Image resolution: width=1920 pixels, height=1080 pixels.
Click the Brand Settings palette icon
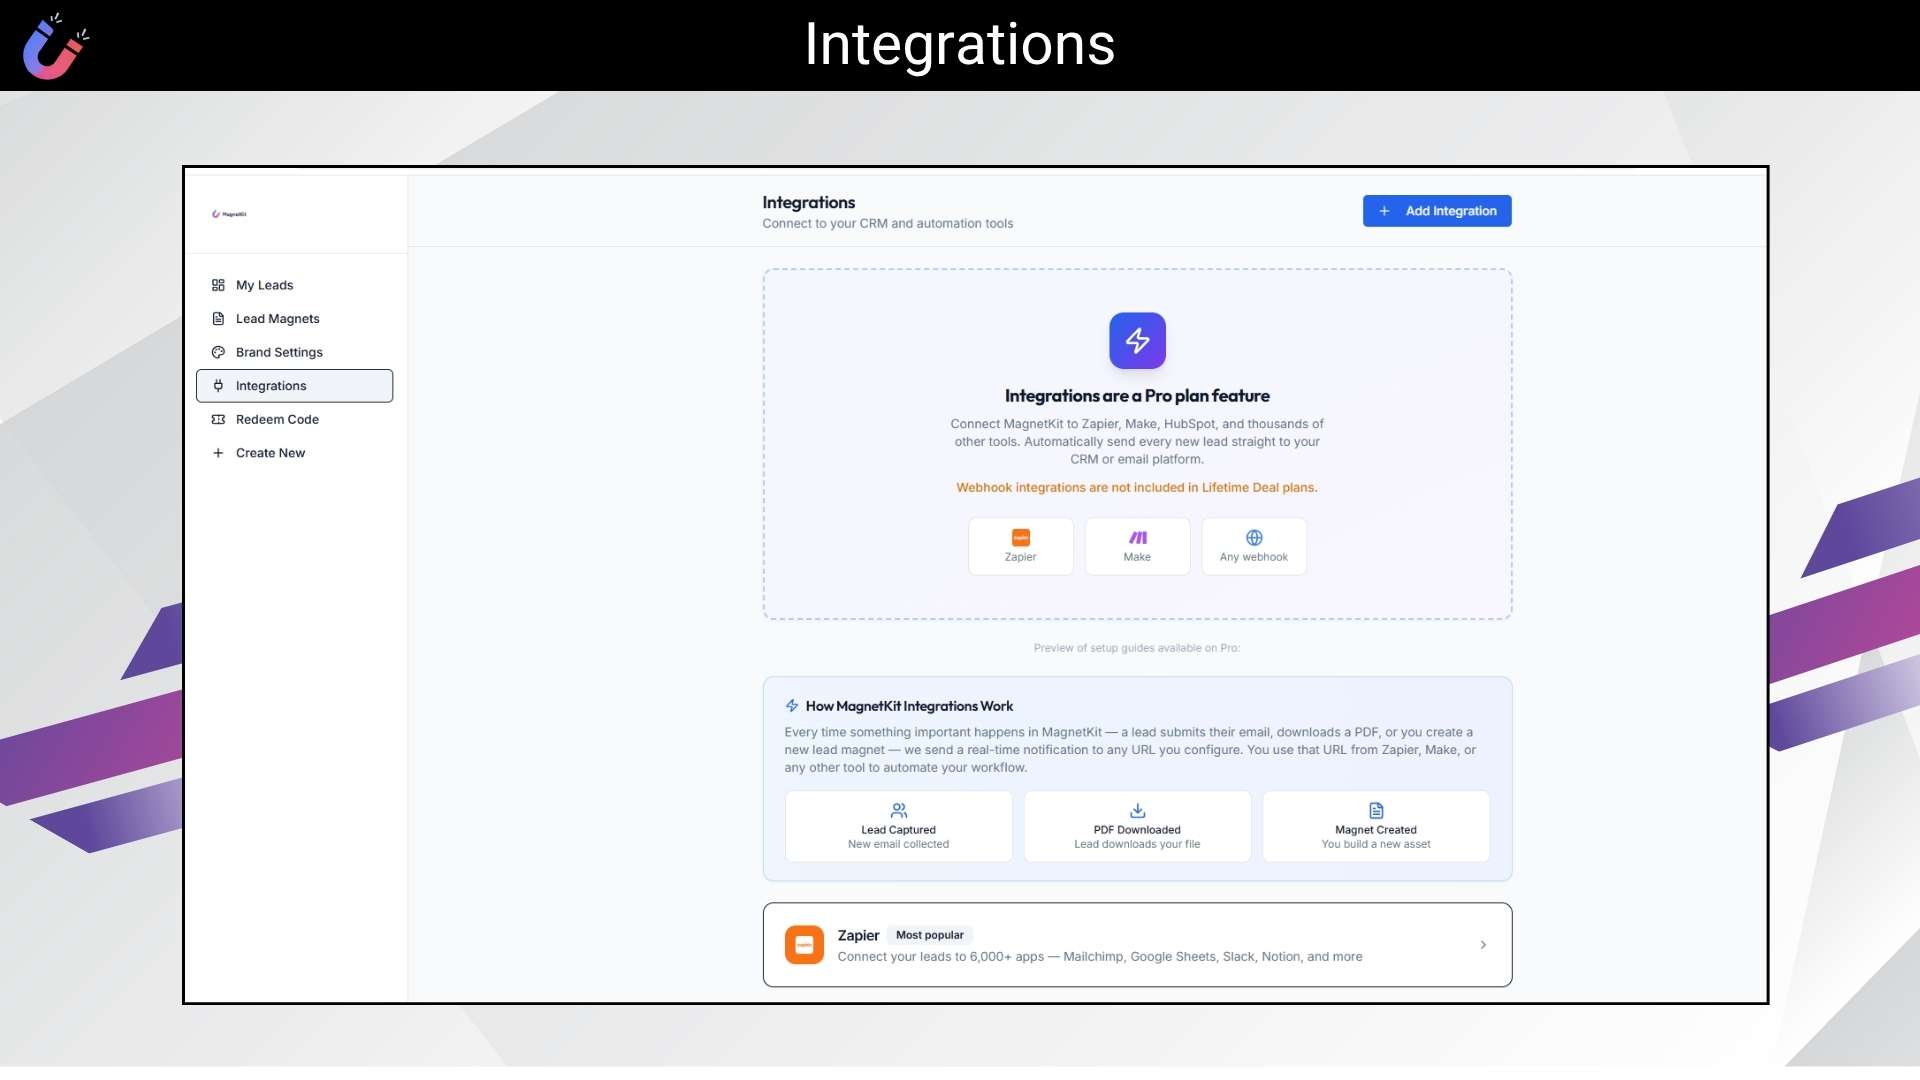[218, 353]
